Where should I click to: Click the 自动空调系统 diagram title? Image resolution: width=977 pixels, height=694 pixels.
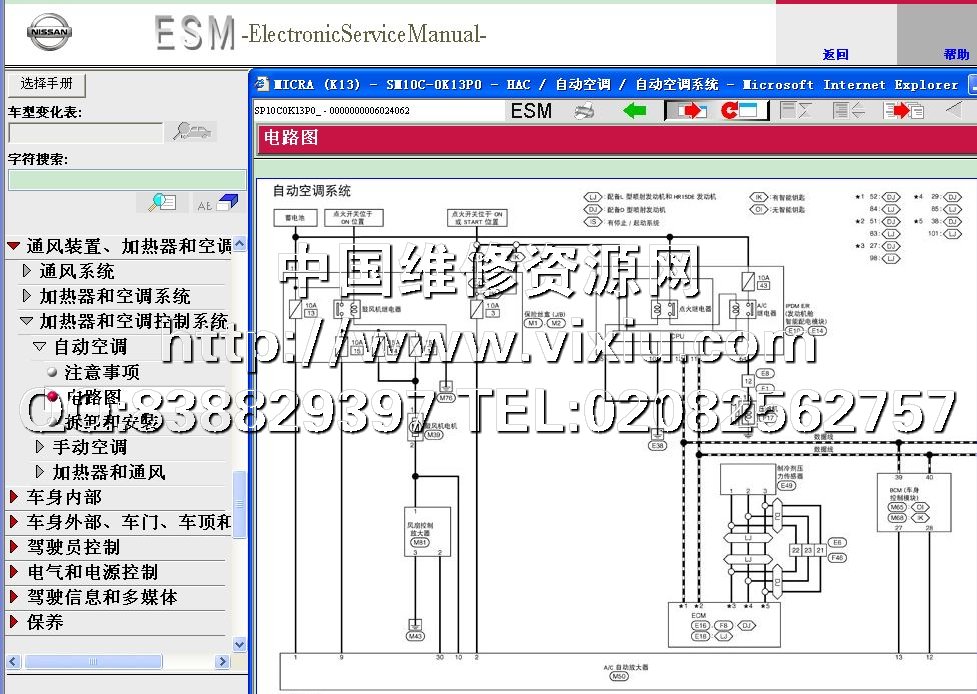[312, 191]
